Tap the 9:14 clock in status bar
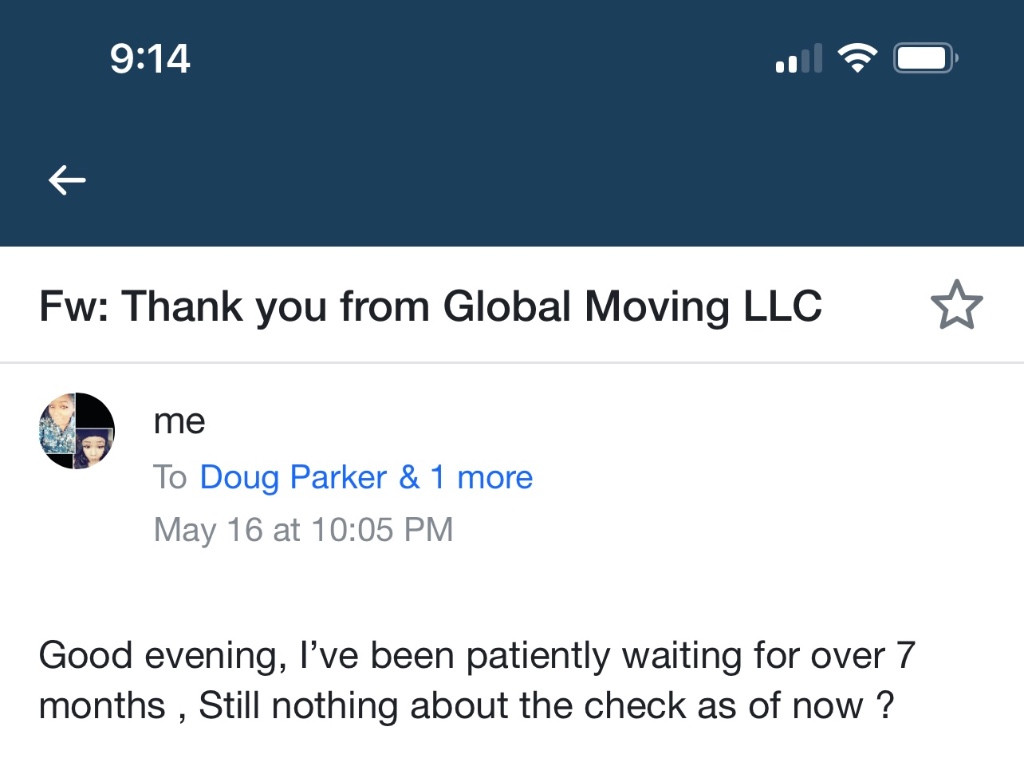 coord(151,57)
